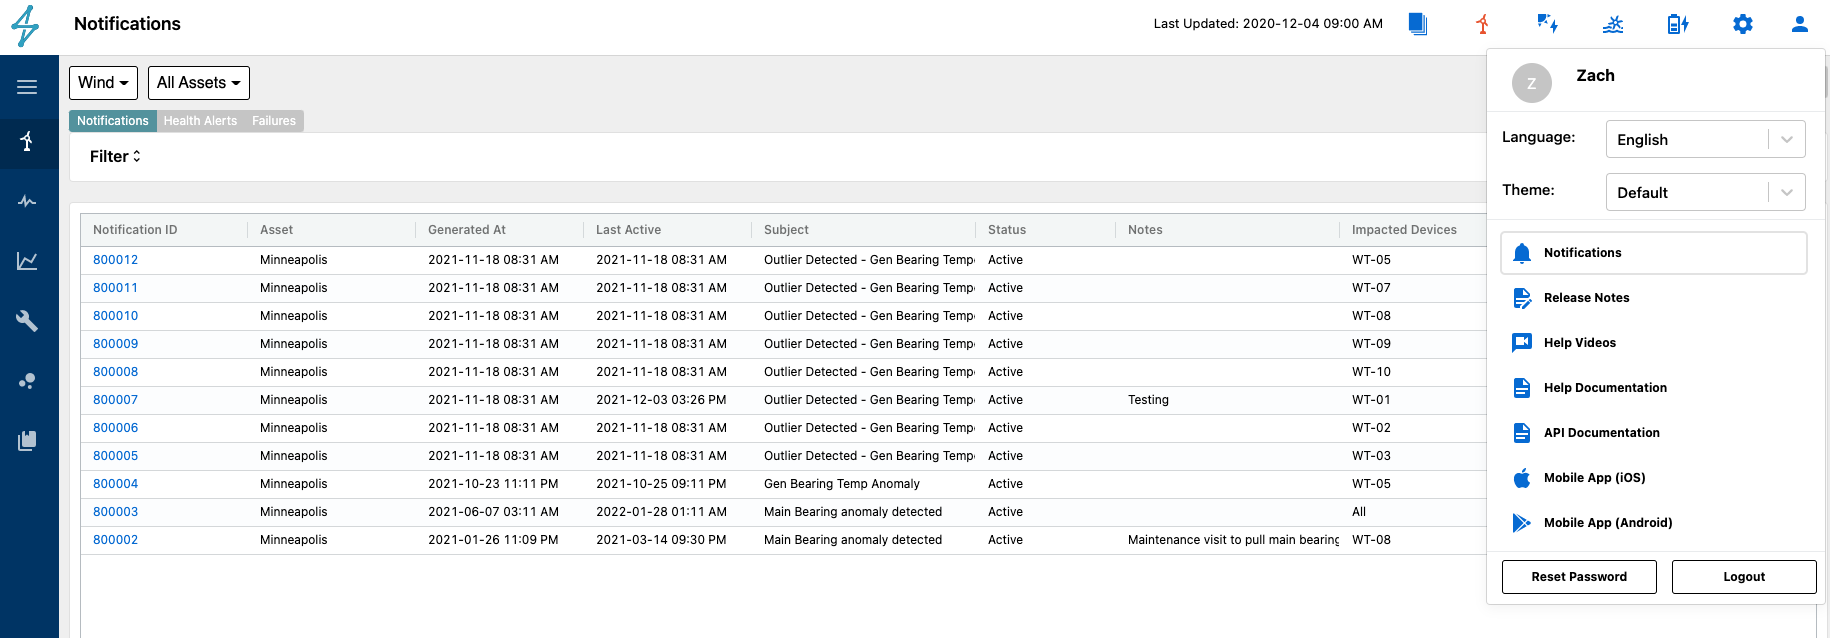Open Help Videos from user menu
Image resolution: width=1830 pixels, height=638 pixels.
(1654, 343)
